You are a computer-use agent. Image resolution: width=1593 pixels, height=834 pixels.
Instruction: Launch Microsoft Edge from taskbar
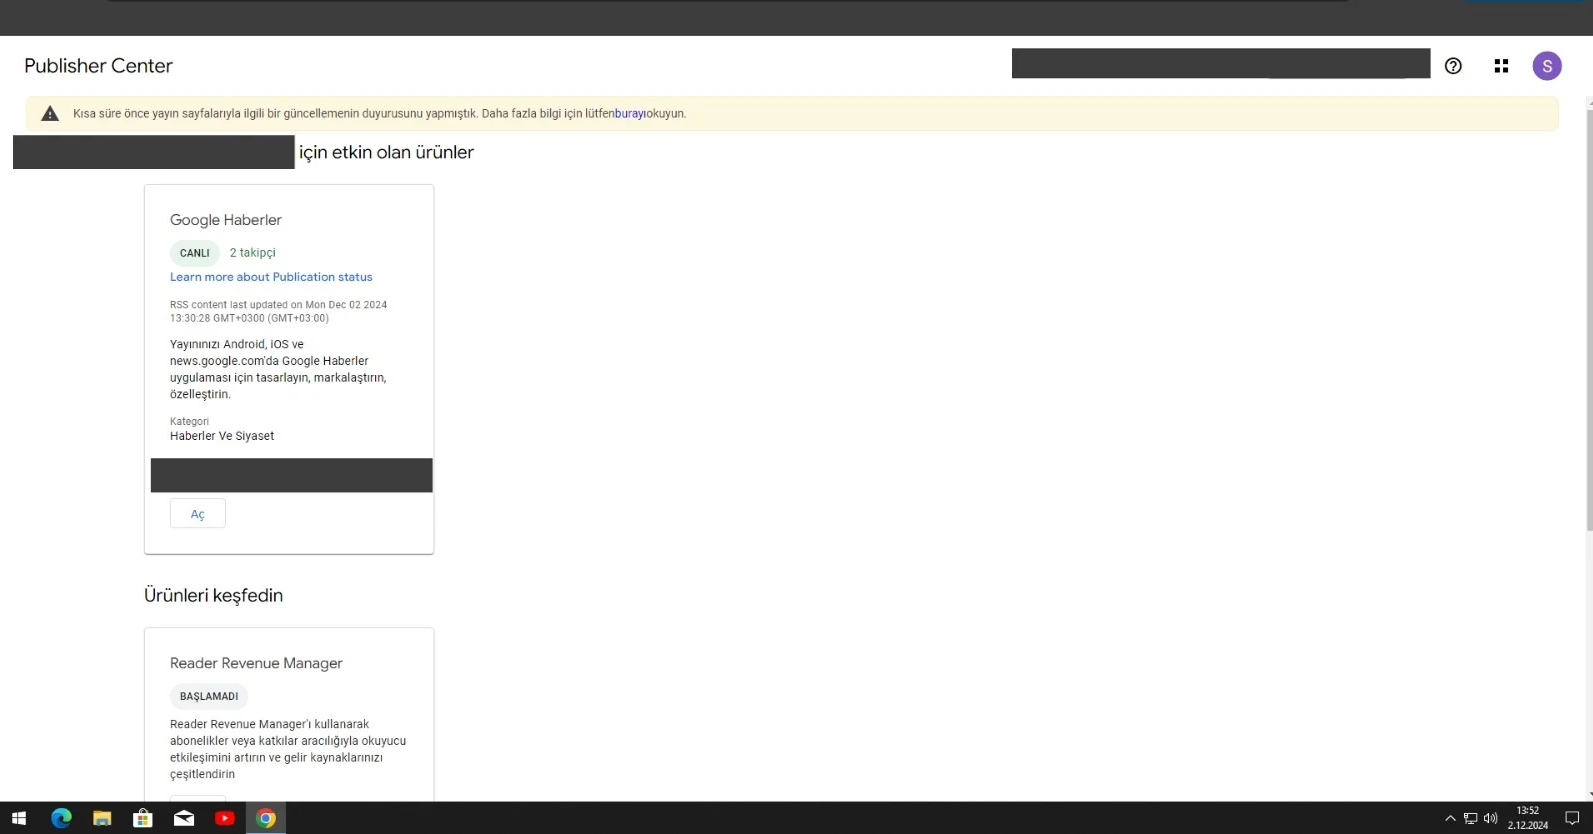tap(61, 818)
